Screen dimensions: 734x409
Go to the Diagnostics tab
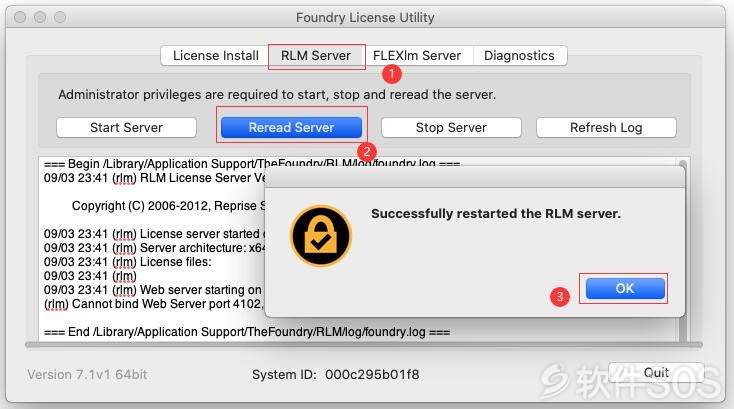[x=519, y=56]
